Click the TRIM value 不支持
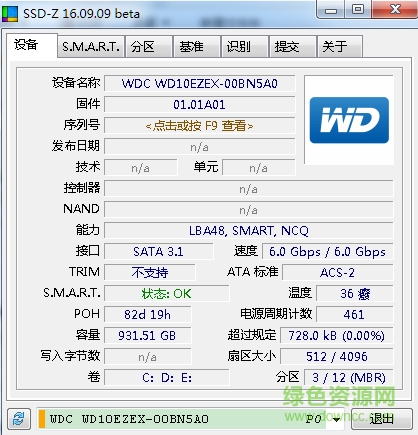418x435 pixels. [150, 273]
